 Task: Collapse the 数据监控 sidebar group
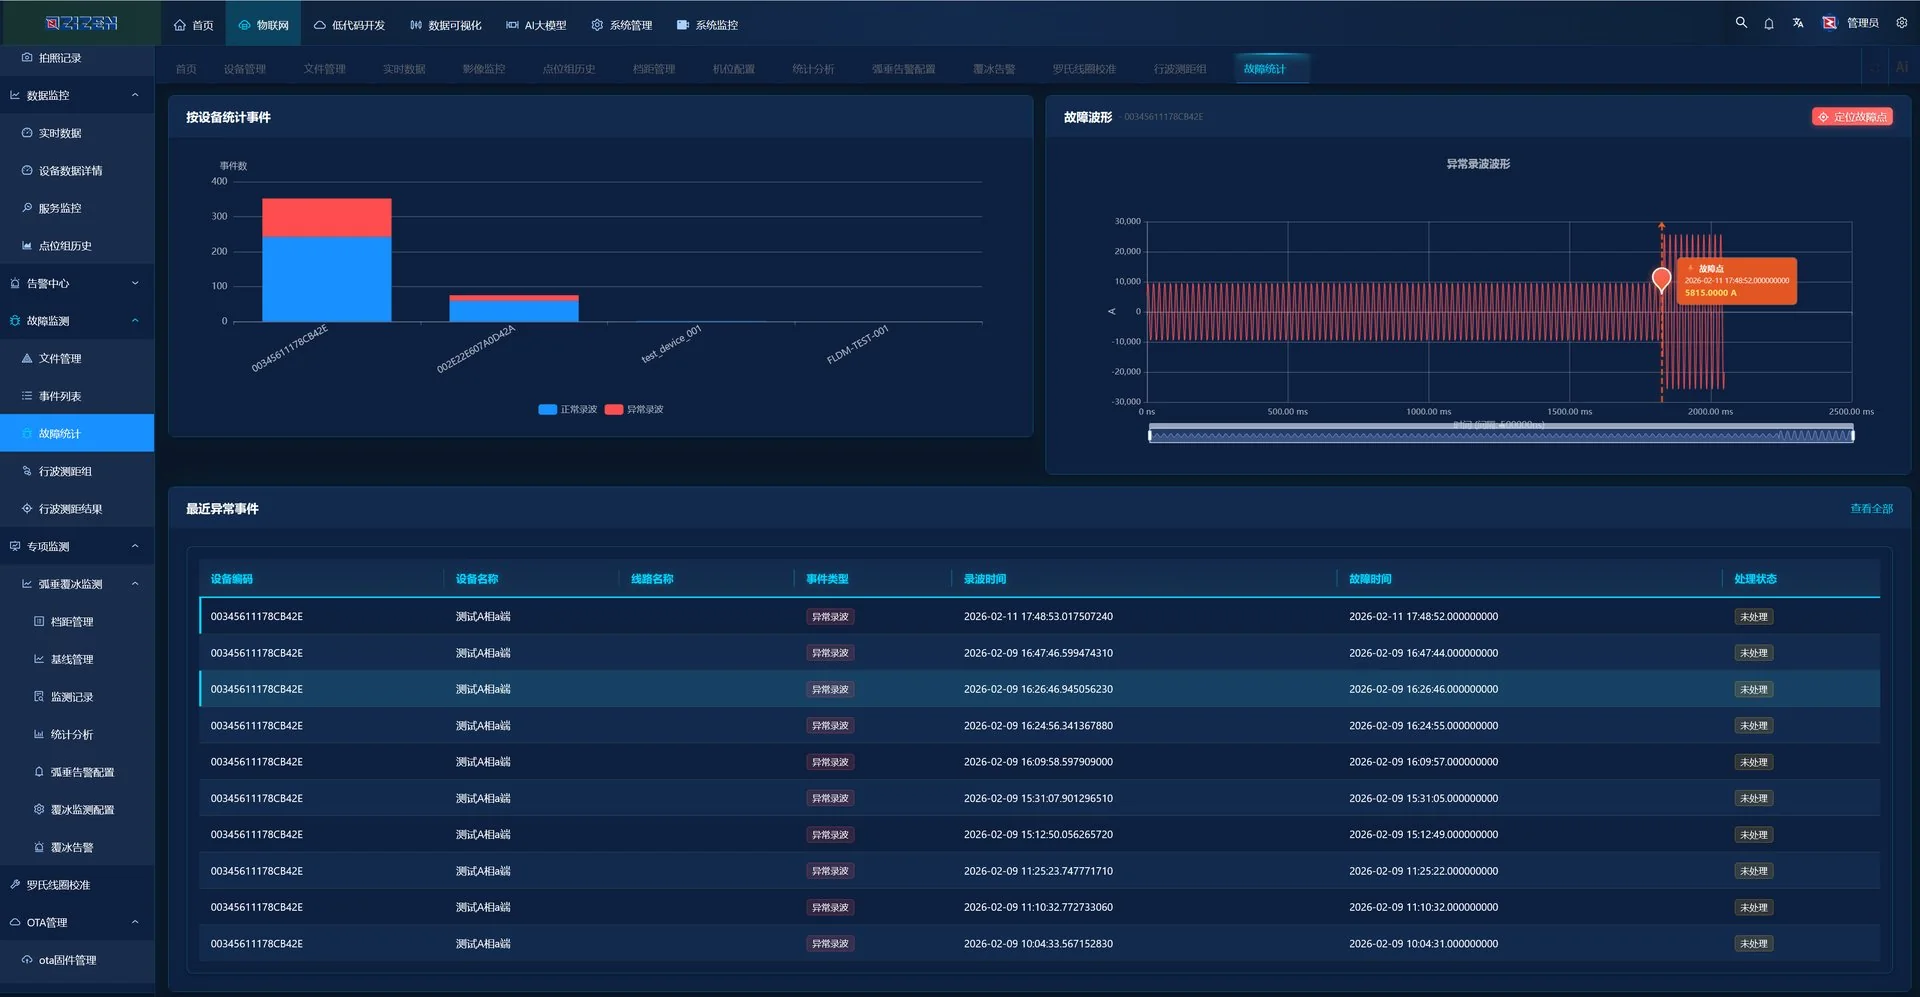tap(134, 96)
